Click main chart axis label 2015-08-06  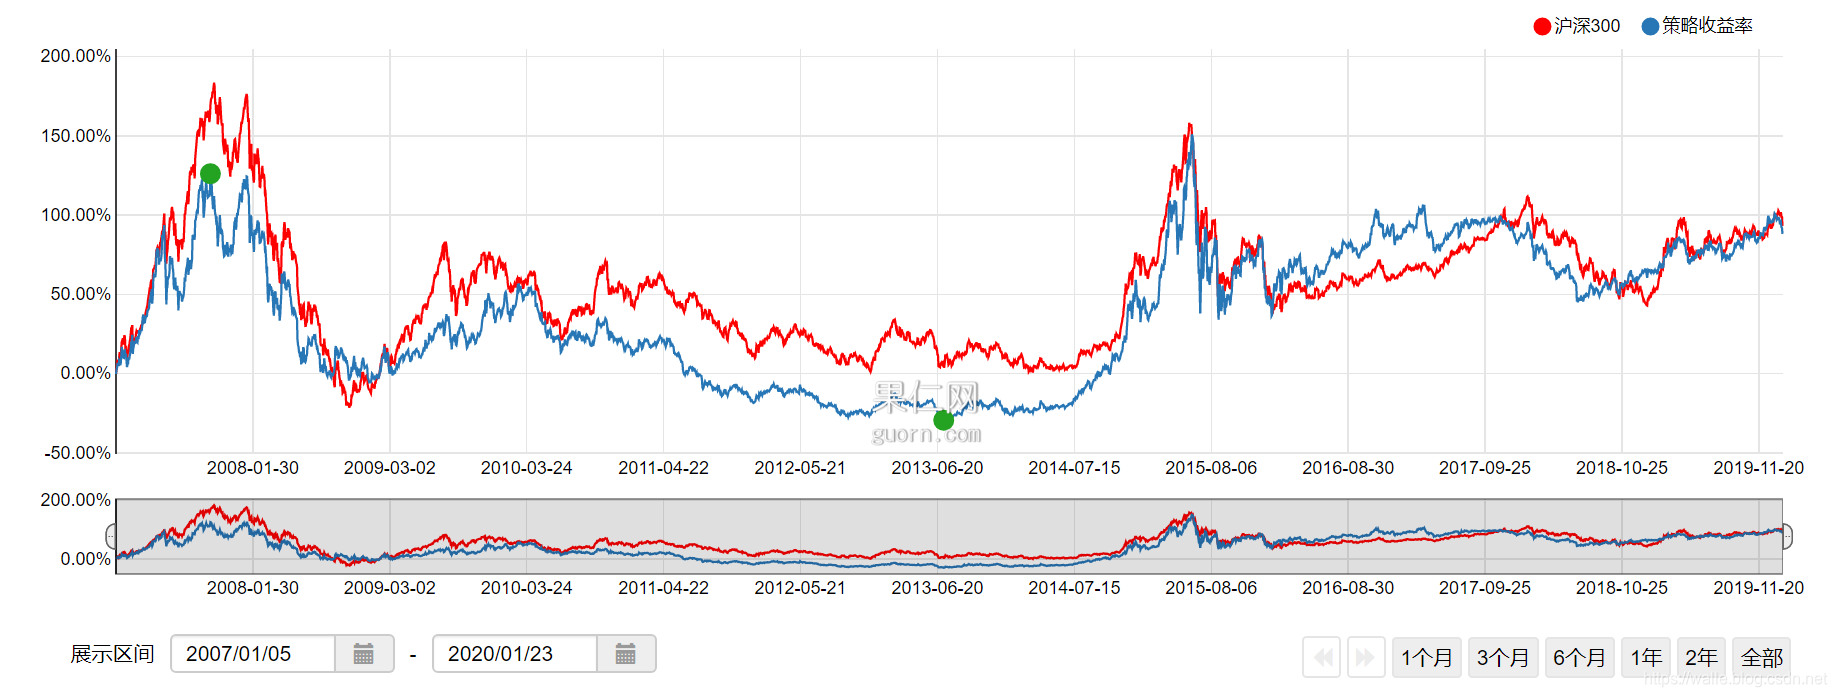[x=1211, y=468]
